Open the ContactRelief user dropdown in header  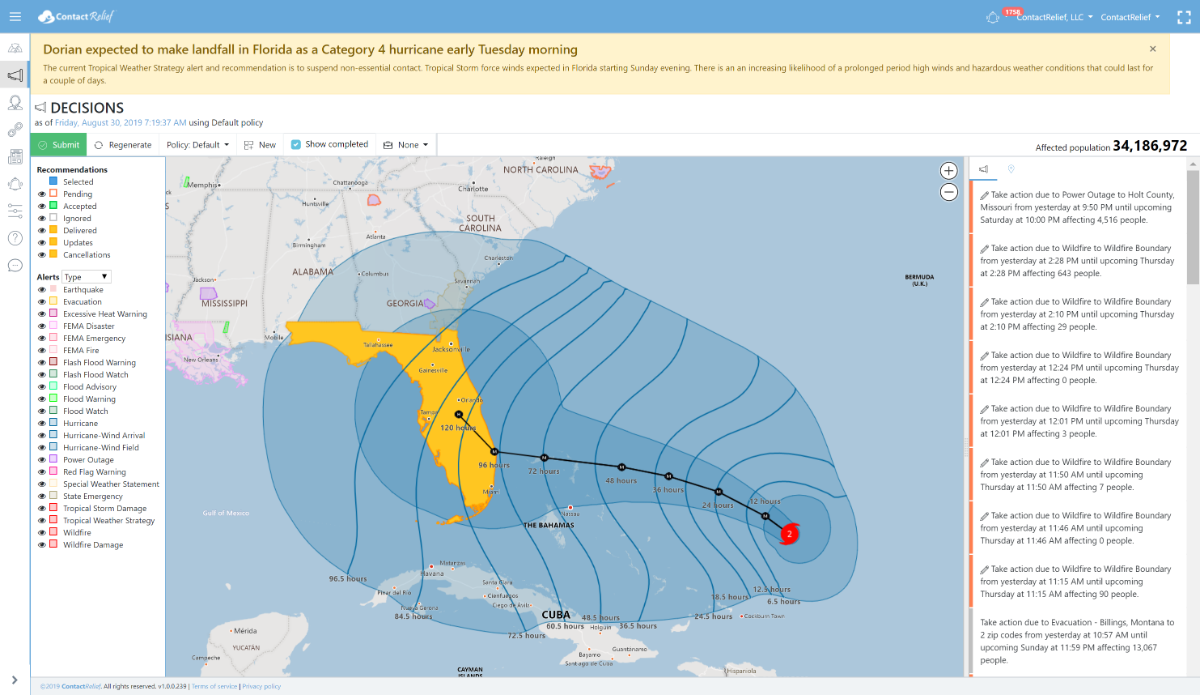pos(1130,17)
